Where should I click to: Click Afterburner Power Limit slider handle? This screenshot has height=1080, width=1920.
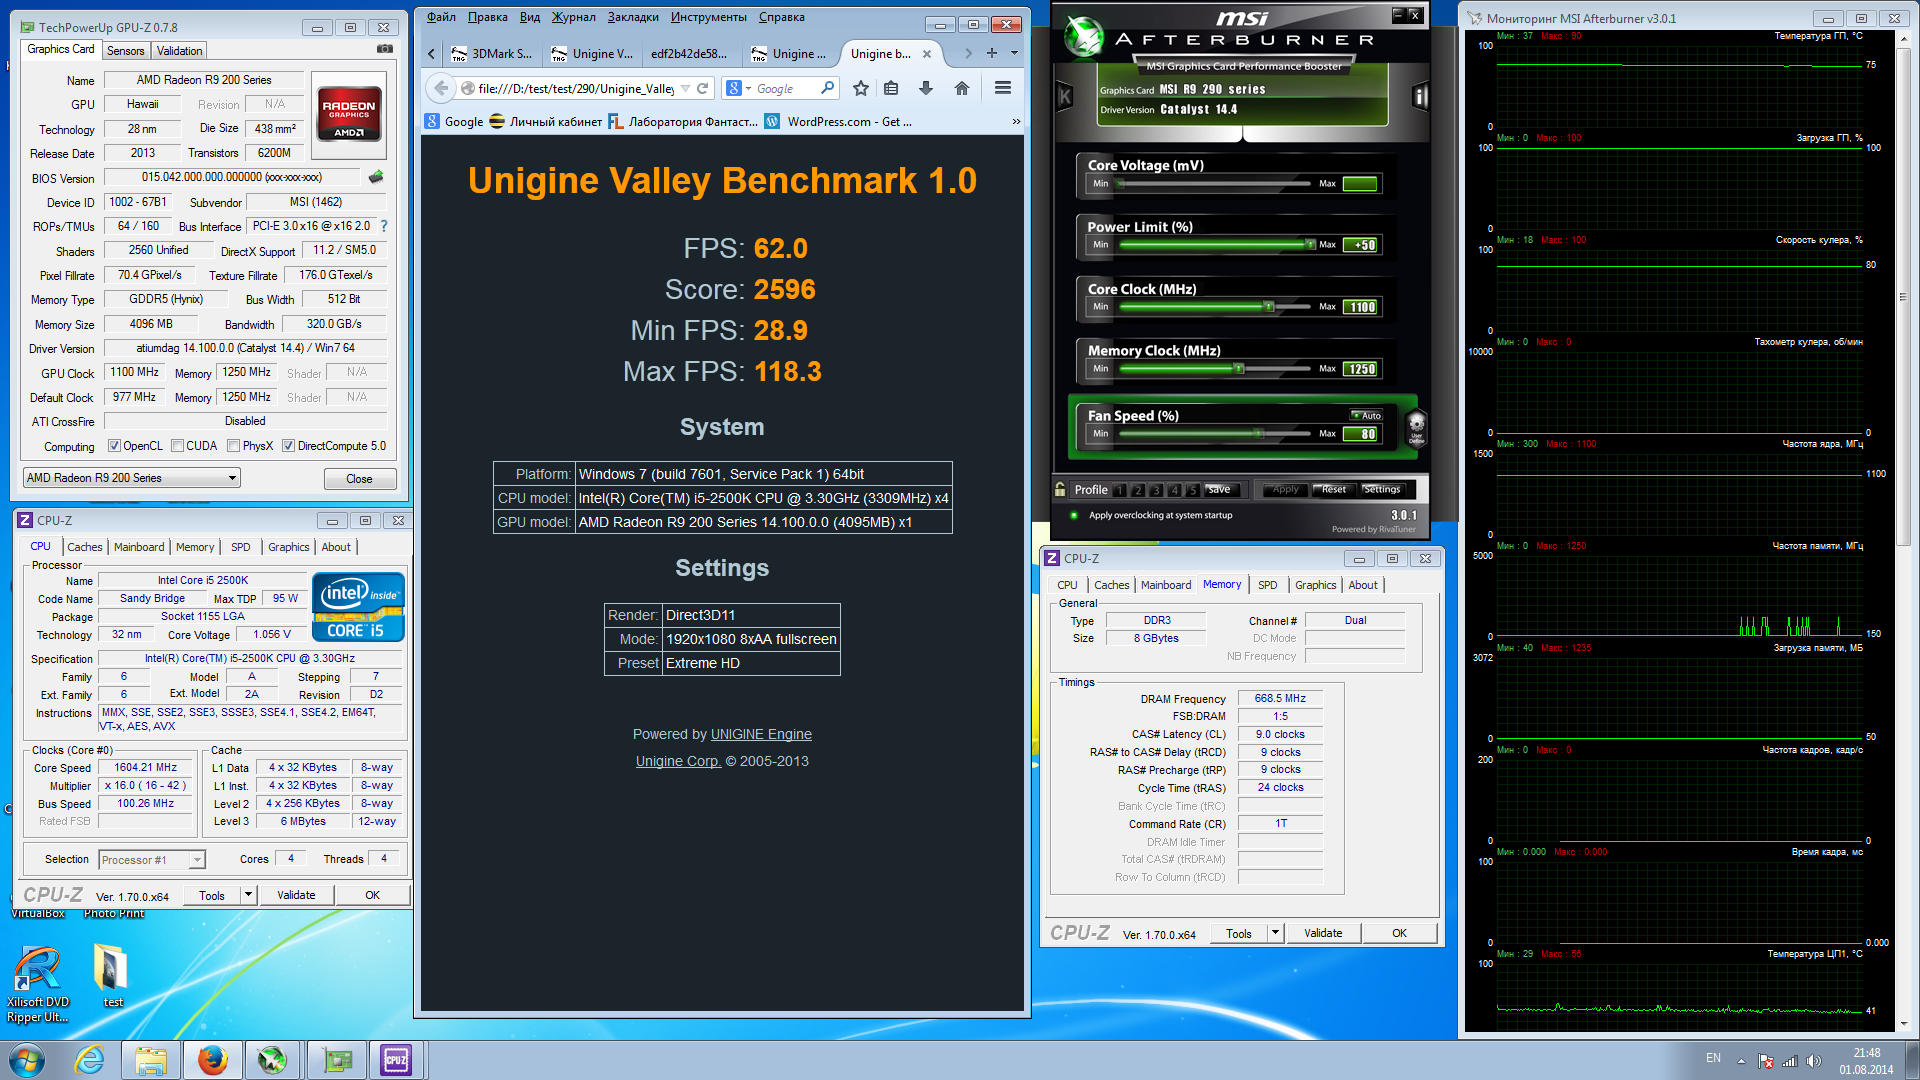pyautogui.click(x=1310, y=244)
